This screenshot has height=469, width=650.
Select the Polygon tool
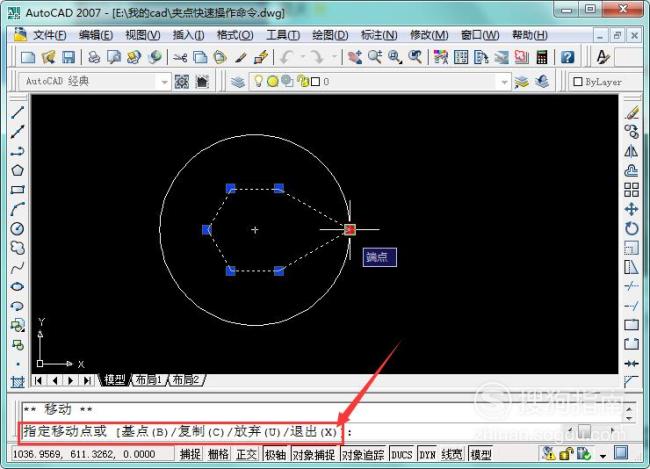click(x=17, y=170)
